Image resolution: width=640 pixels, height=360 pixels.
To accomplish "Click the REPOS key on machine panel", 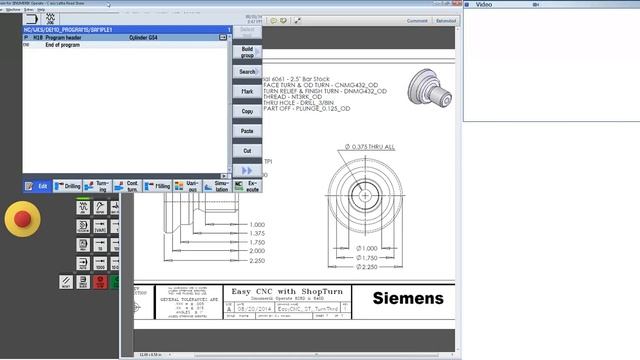I will (100, 207).
